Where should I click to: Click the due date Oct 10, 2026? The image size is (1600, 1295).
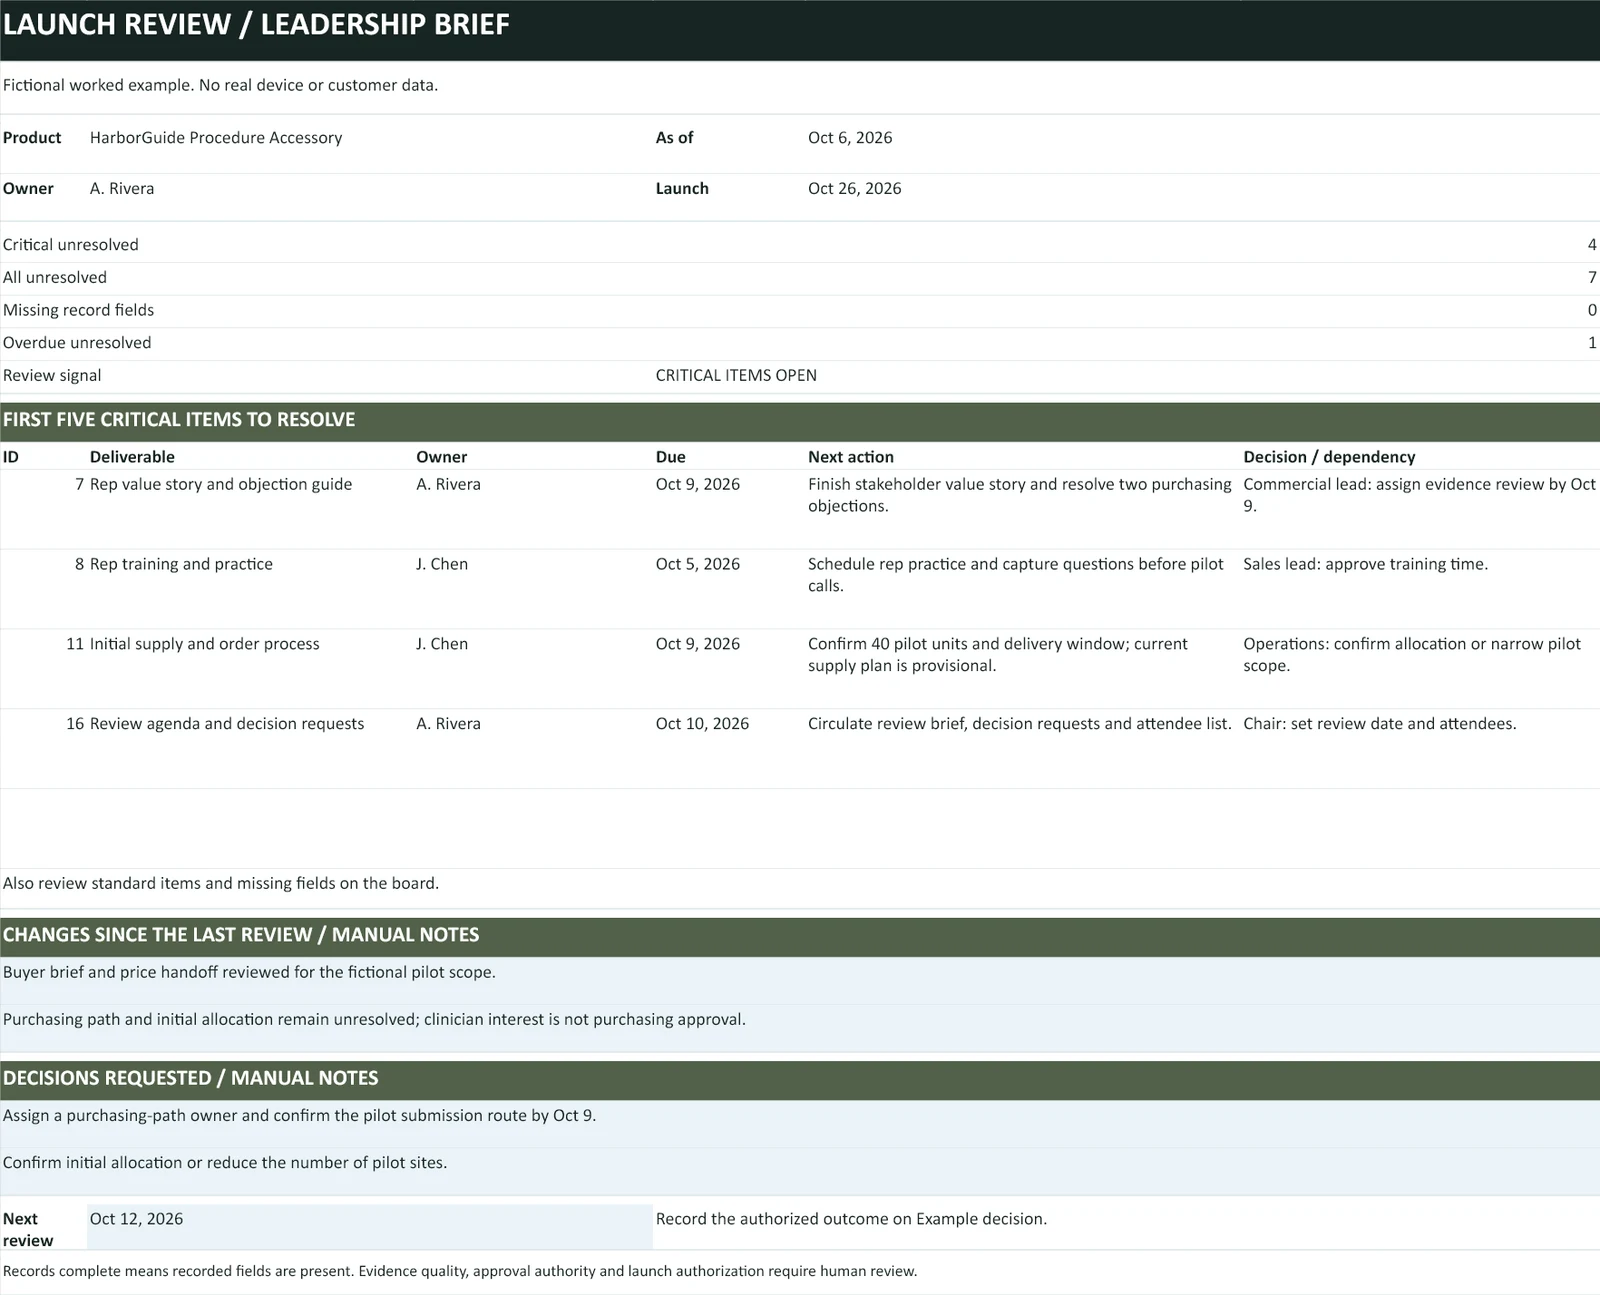click(x=702, y=724)
